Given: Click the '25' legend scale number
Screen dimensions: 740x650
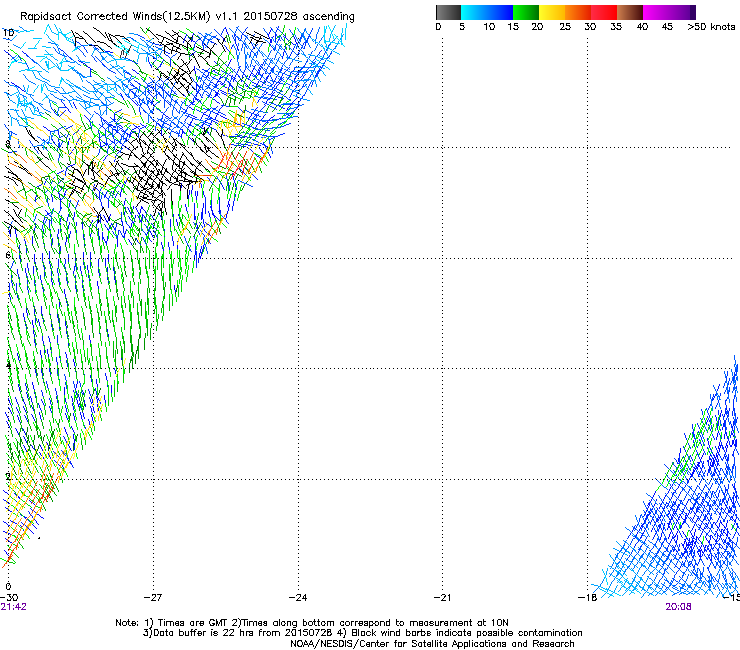Looking at the screenshot, I should point(565,27).
